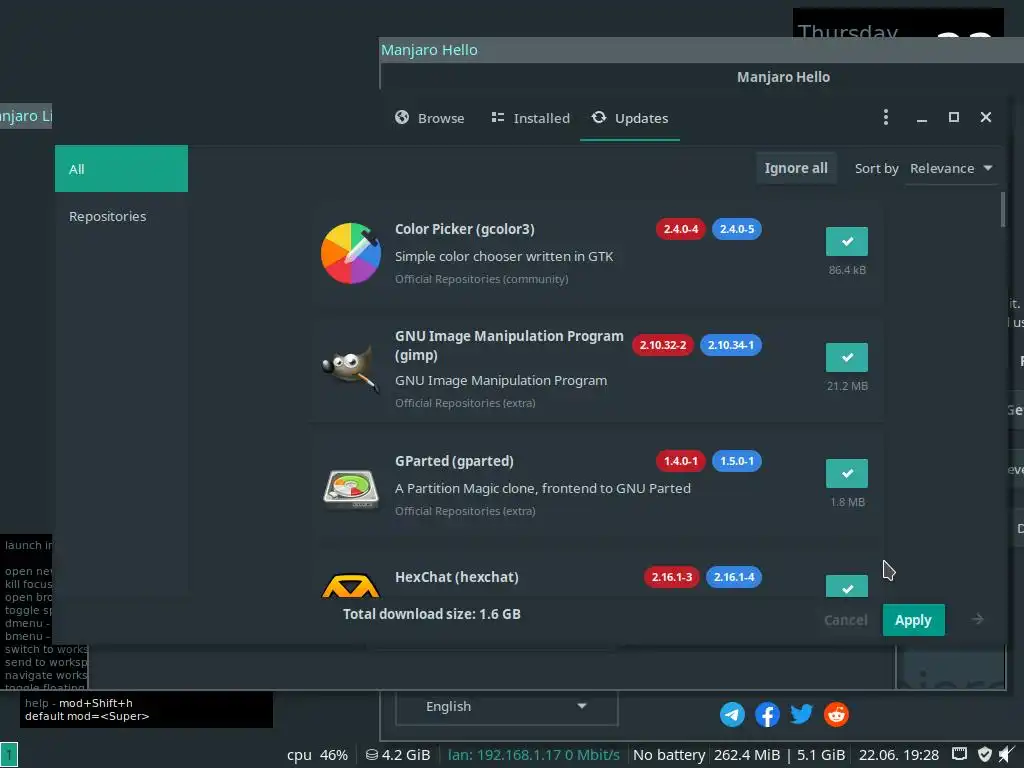Switch to the Installed tab
This screenshot has width=1024, height=768.
(x=530, y=118)
